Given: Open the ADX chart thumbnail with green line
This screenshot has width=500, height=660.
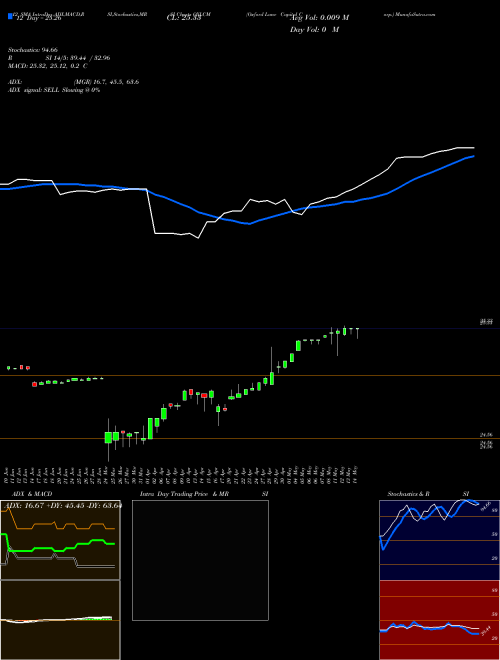Looking at the screenshot, I should 60,540.
